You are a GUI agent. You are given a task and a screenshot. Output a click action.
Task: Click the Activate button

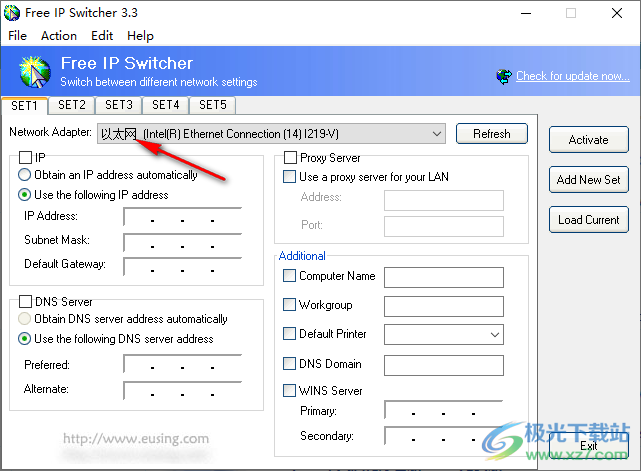click(589, 140)
